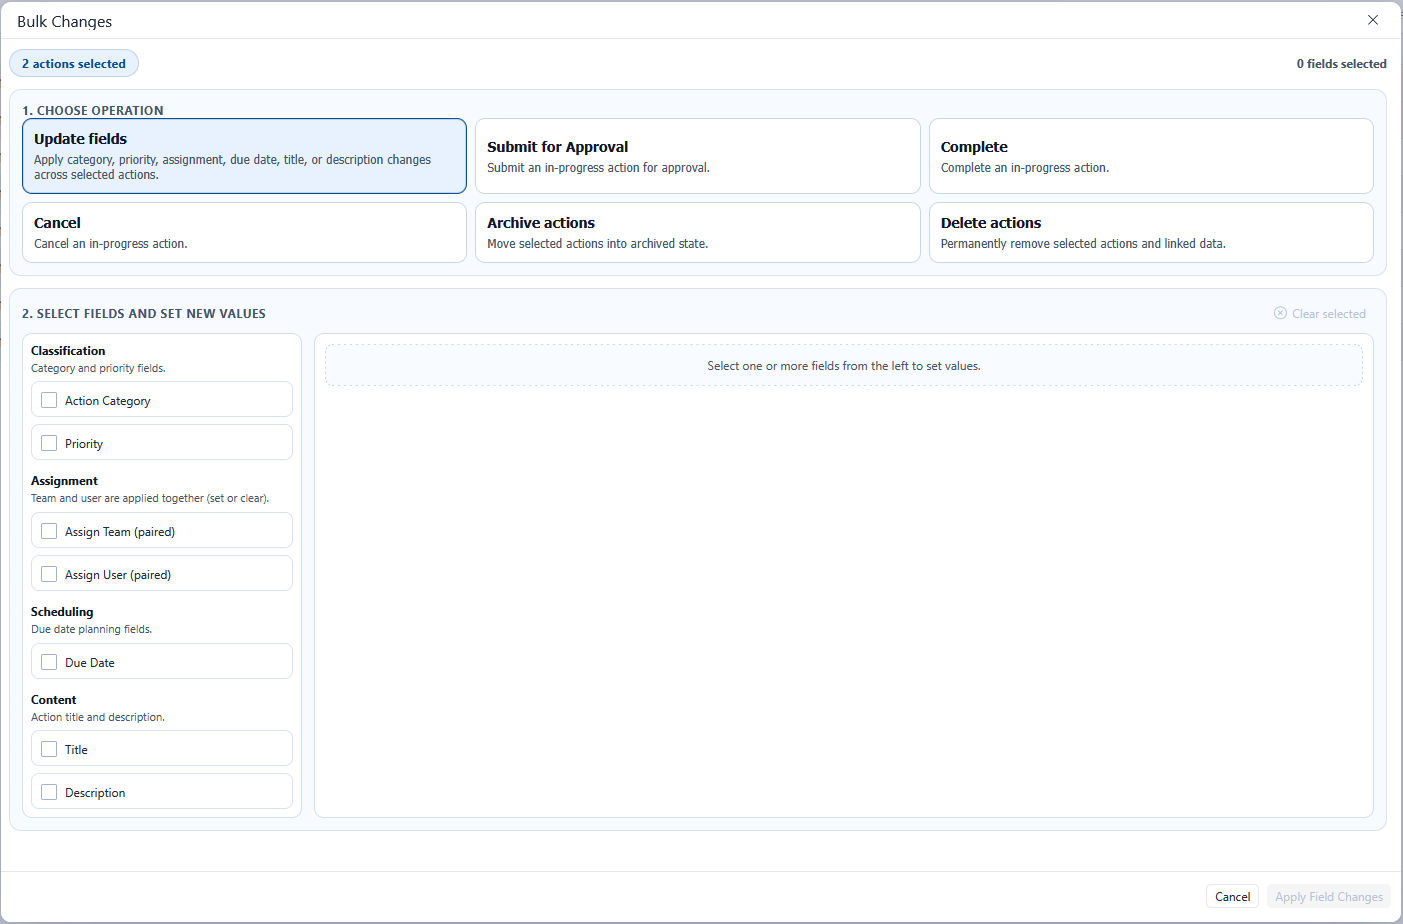Close the Bulk Changes dialog
1403x924 pixels.
[1373, 20]
